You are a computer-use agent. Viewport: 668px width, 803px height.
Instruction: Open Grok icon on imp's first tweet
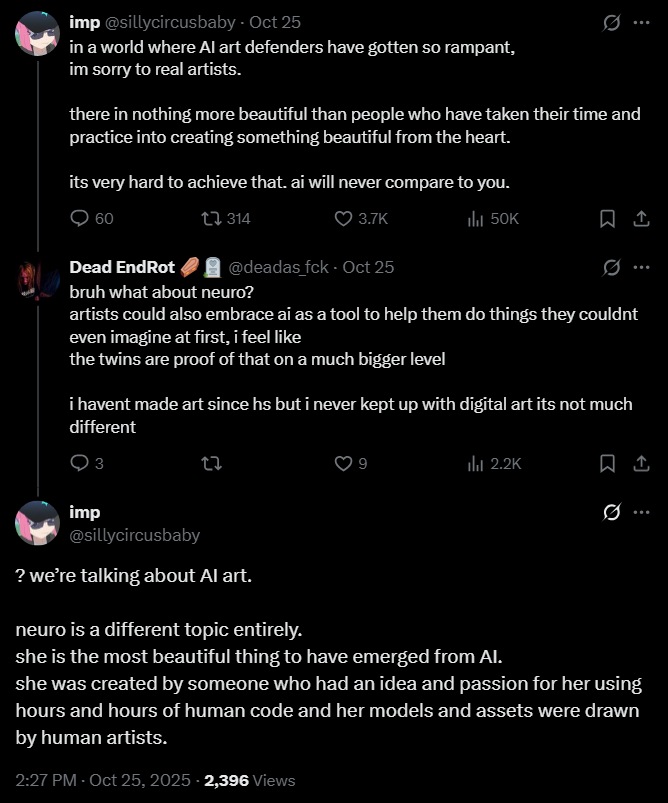click(610, 22)
